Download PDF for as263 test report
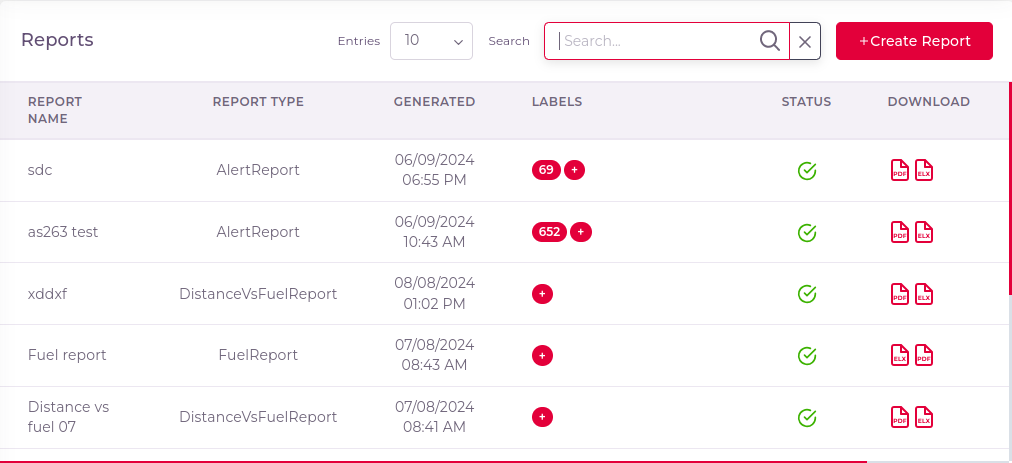Screen dimensions: 1012x463 [x=900, y=232]
